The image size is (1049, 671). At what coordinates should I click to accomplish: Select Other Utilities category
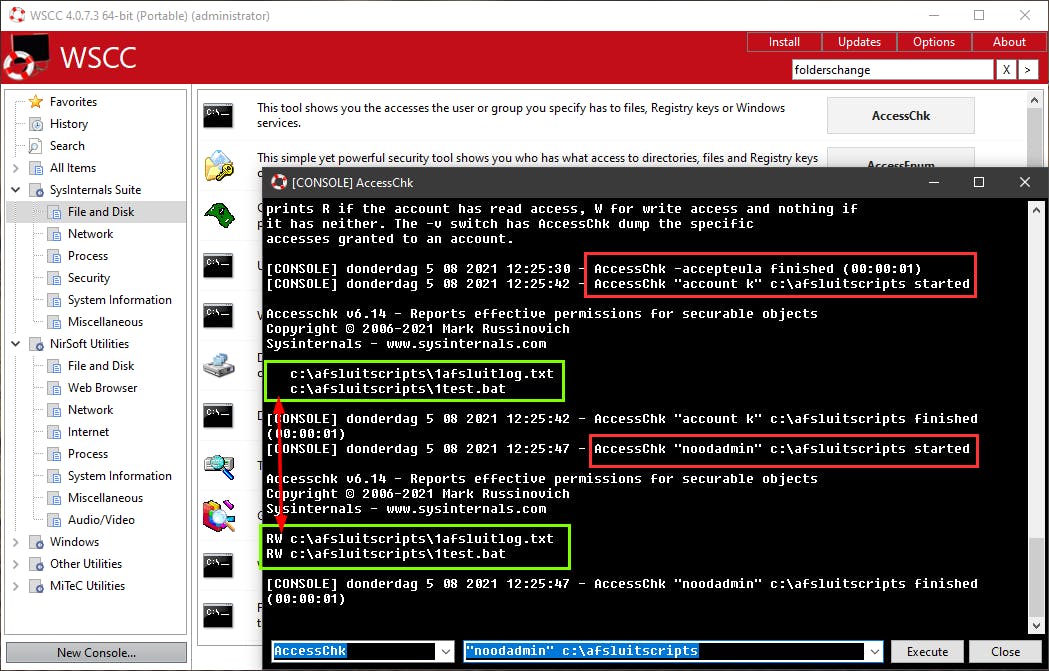86,564
